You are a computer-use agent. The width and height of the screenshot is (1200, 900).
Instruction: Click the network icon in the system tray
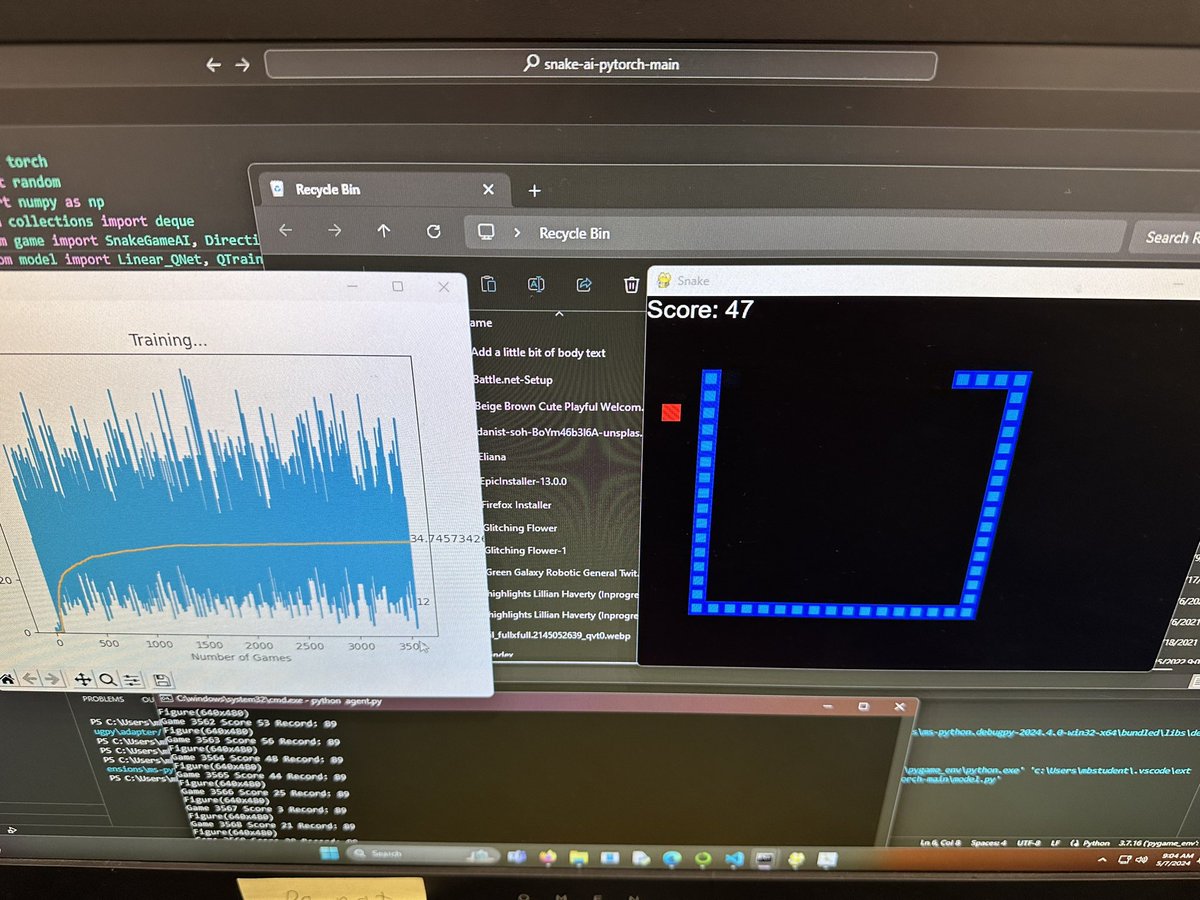coord(1124,859)
